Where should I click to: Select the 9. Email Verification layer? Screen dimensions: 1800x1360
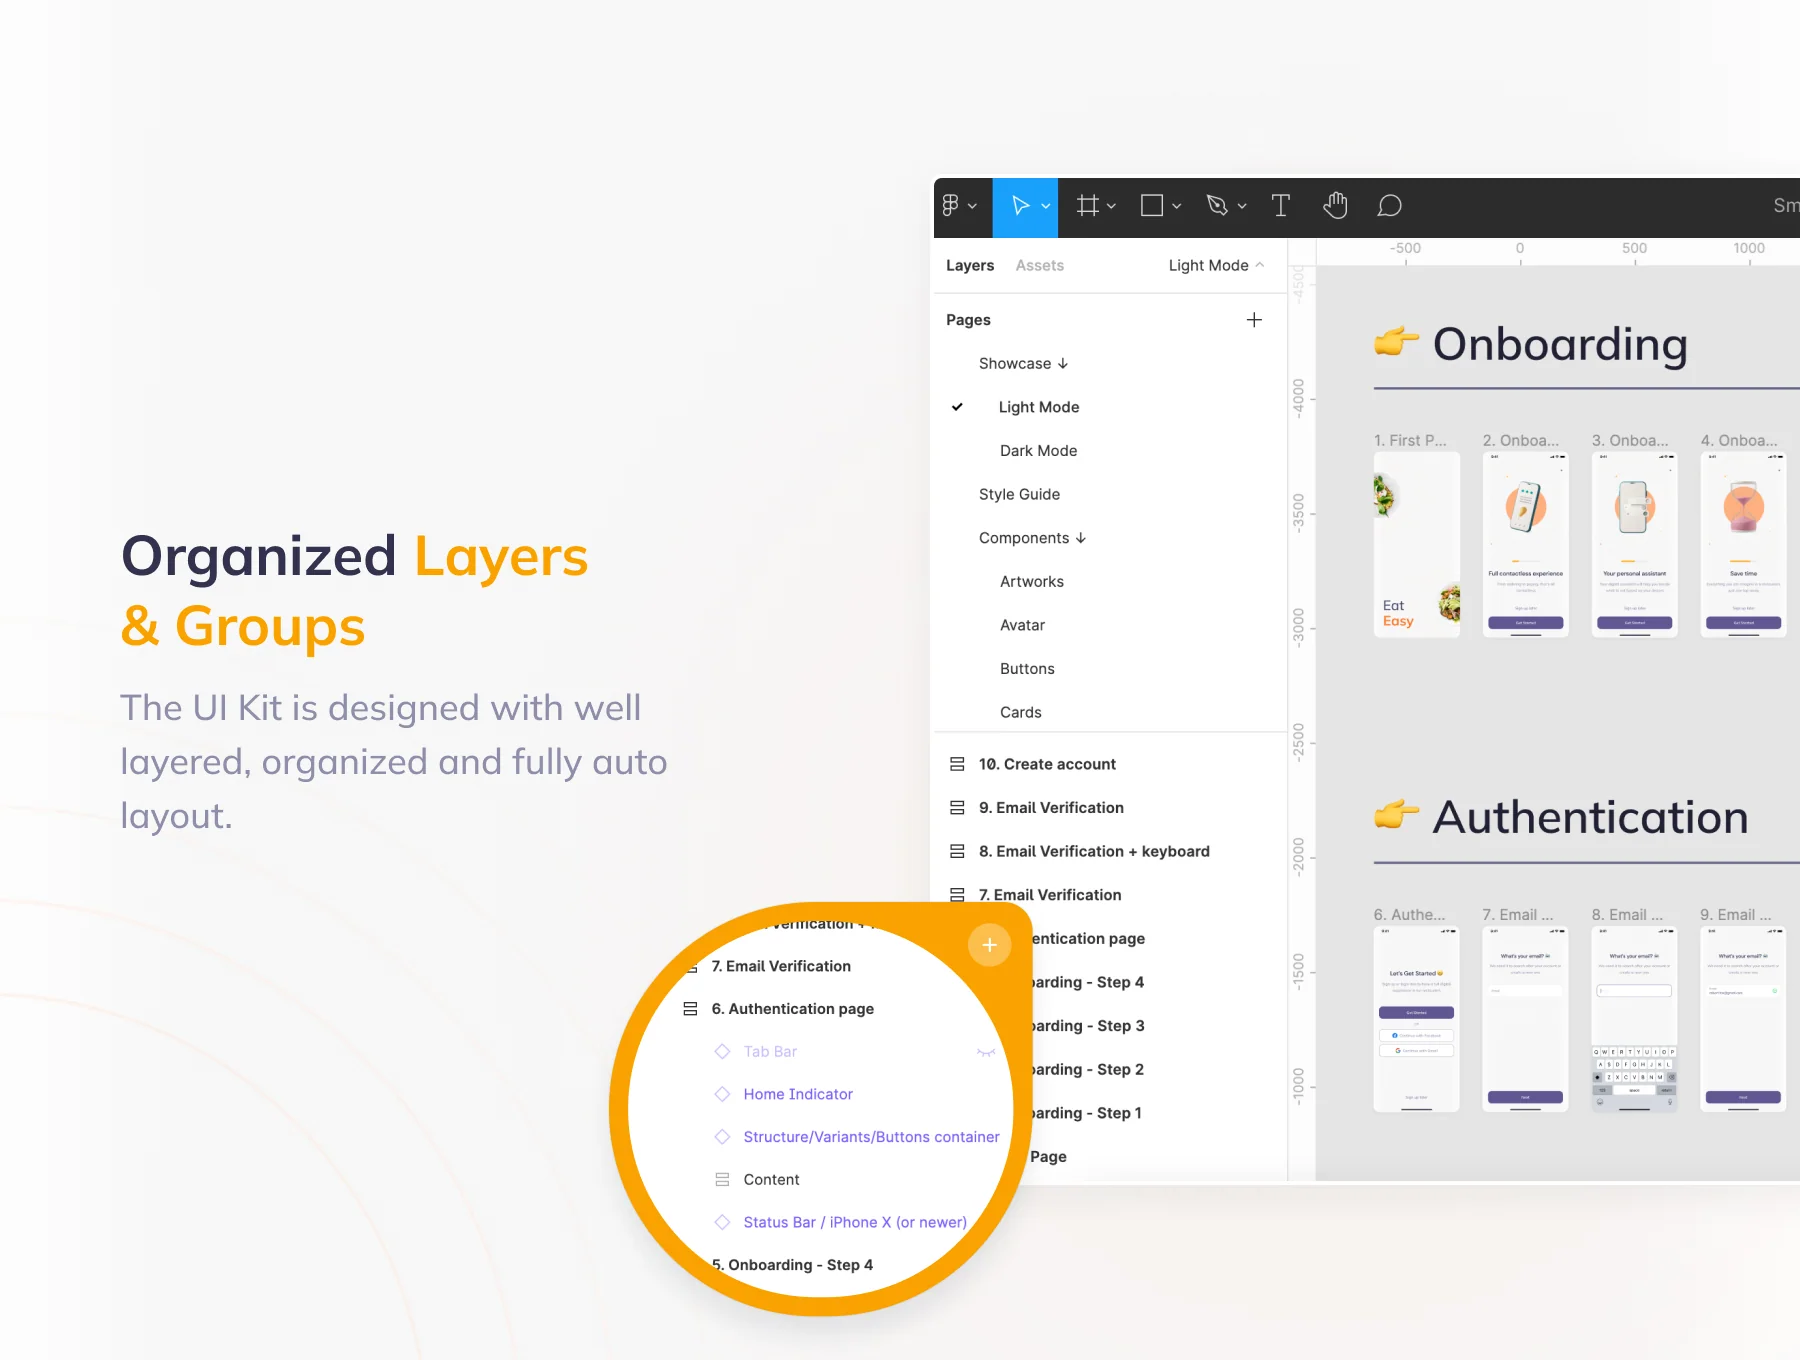click(1051, 808)
